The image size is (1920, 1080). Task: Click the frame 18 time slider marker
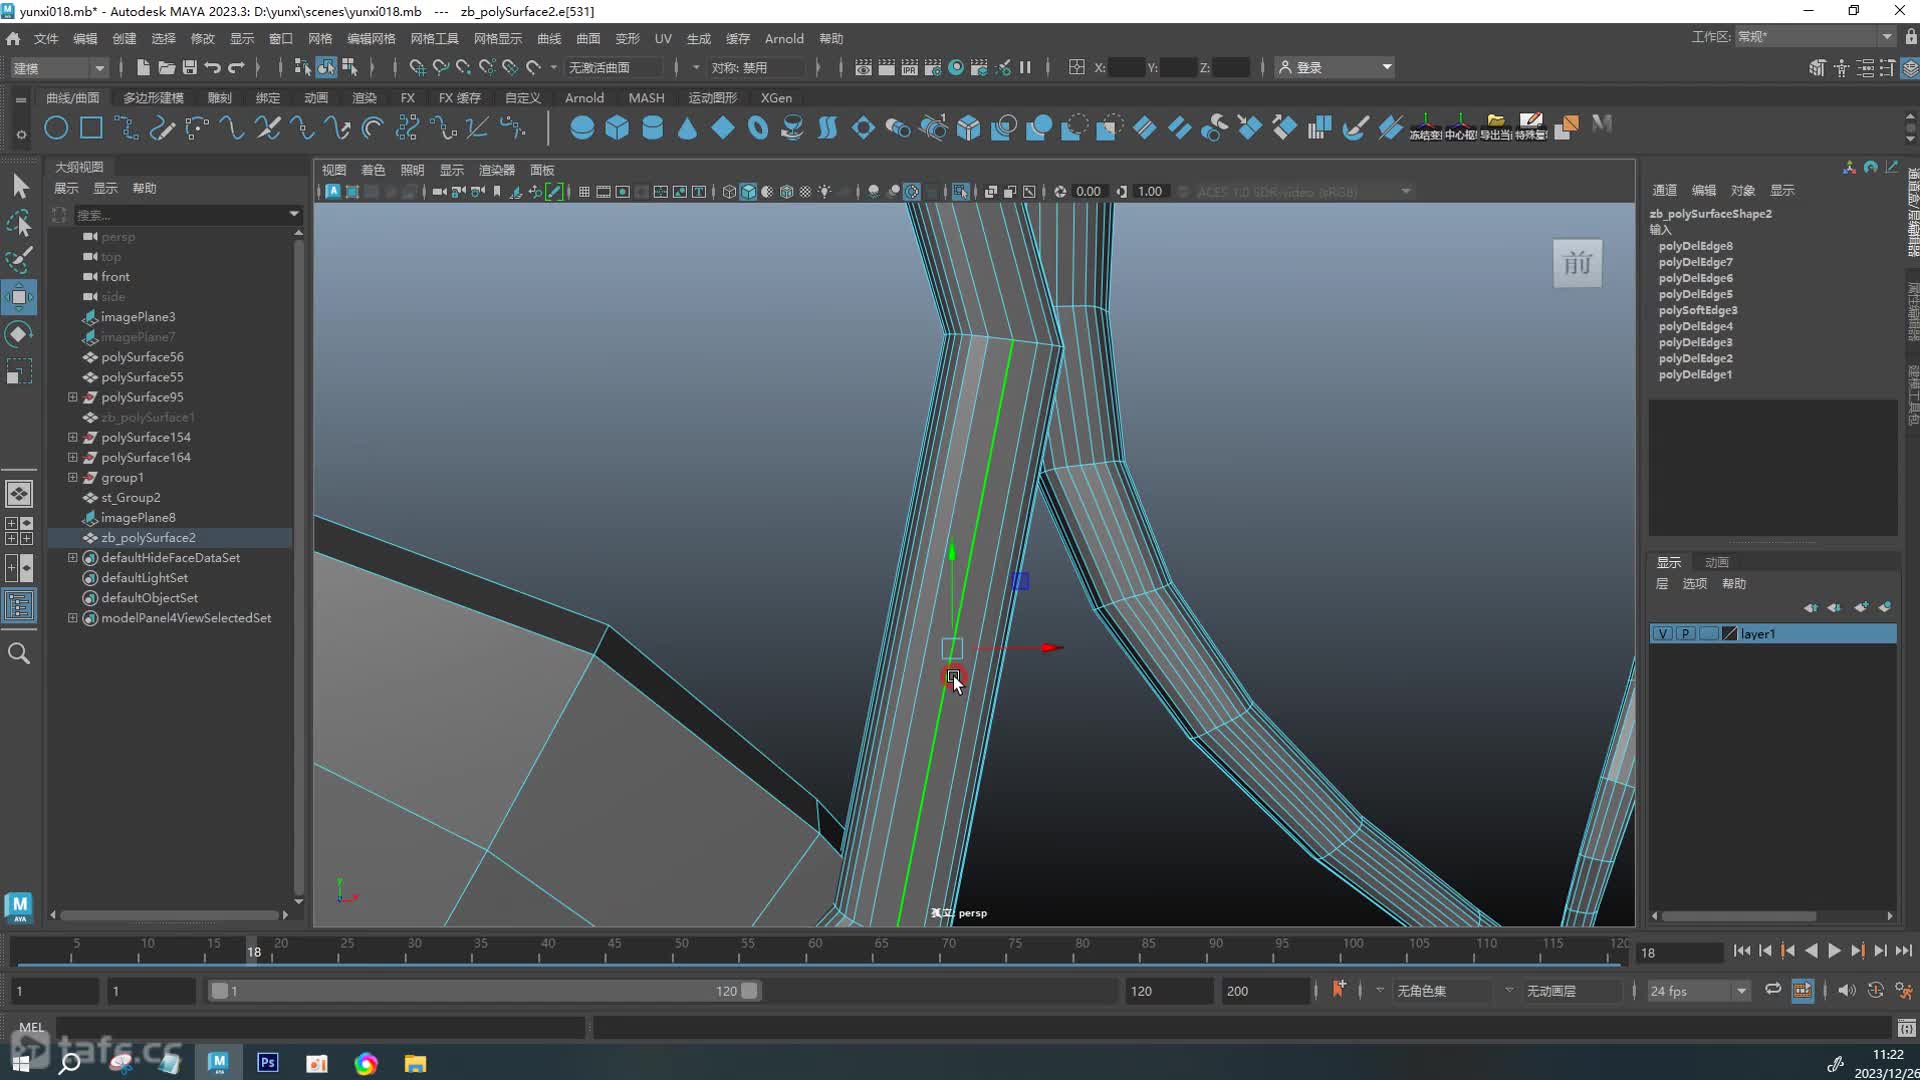254,951
